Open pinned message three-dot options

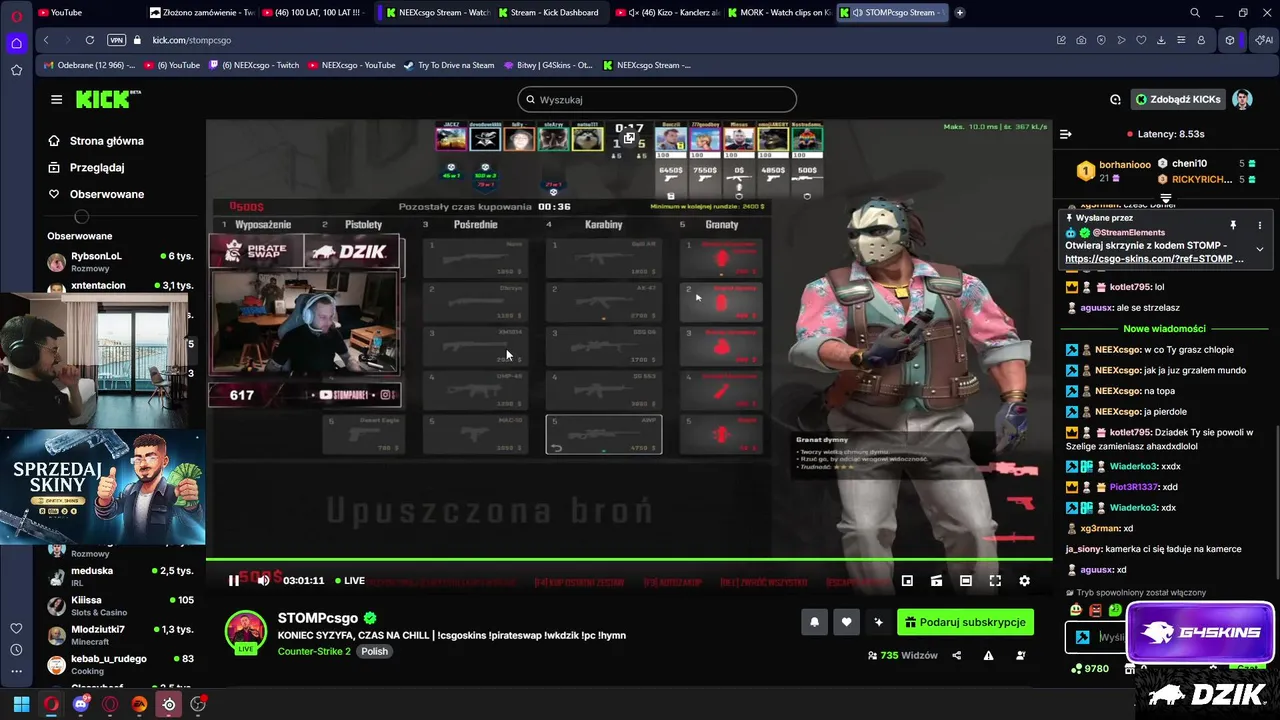pos(1259,225)
